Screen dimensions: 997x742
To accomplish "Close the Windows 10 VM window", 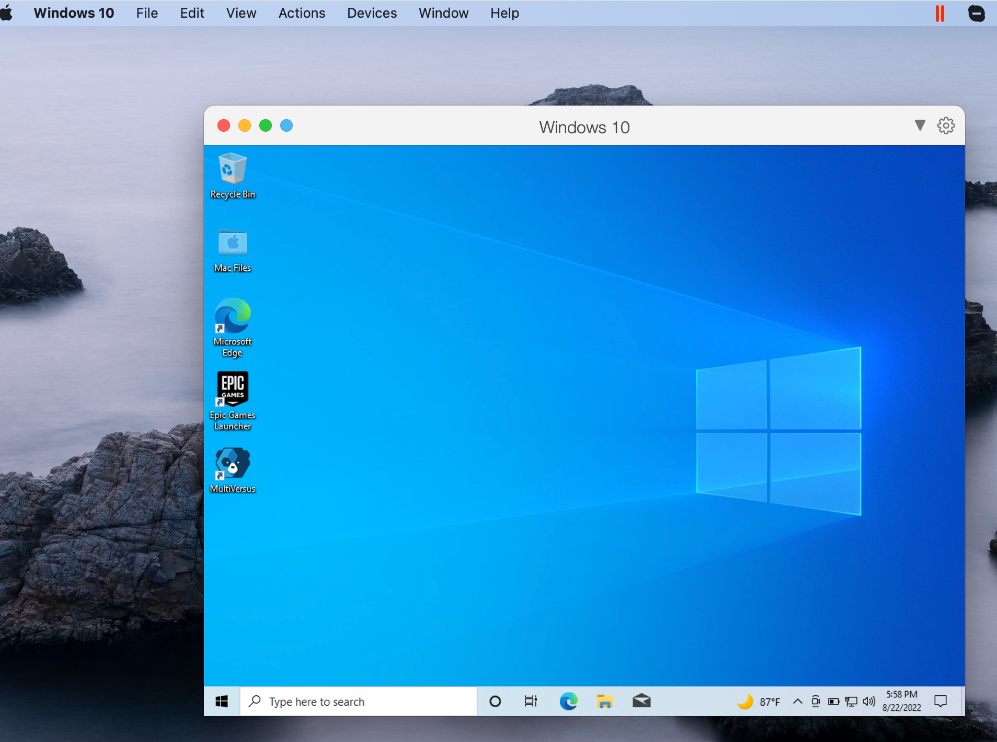I will 224,126.
